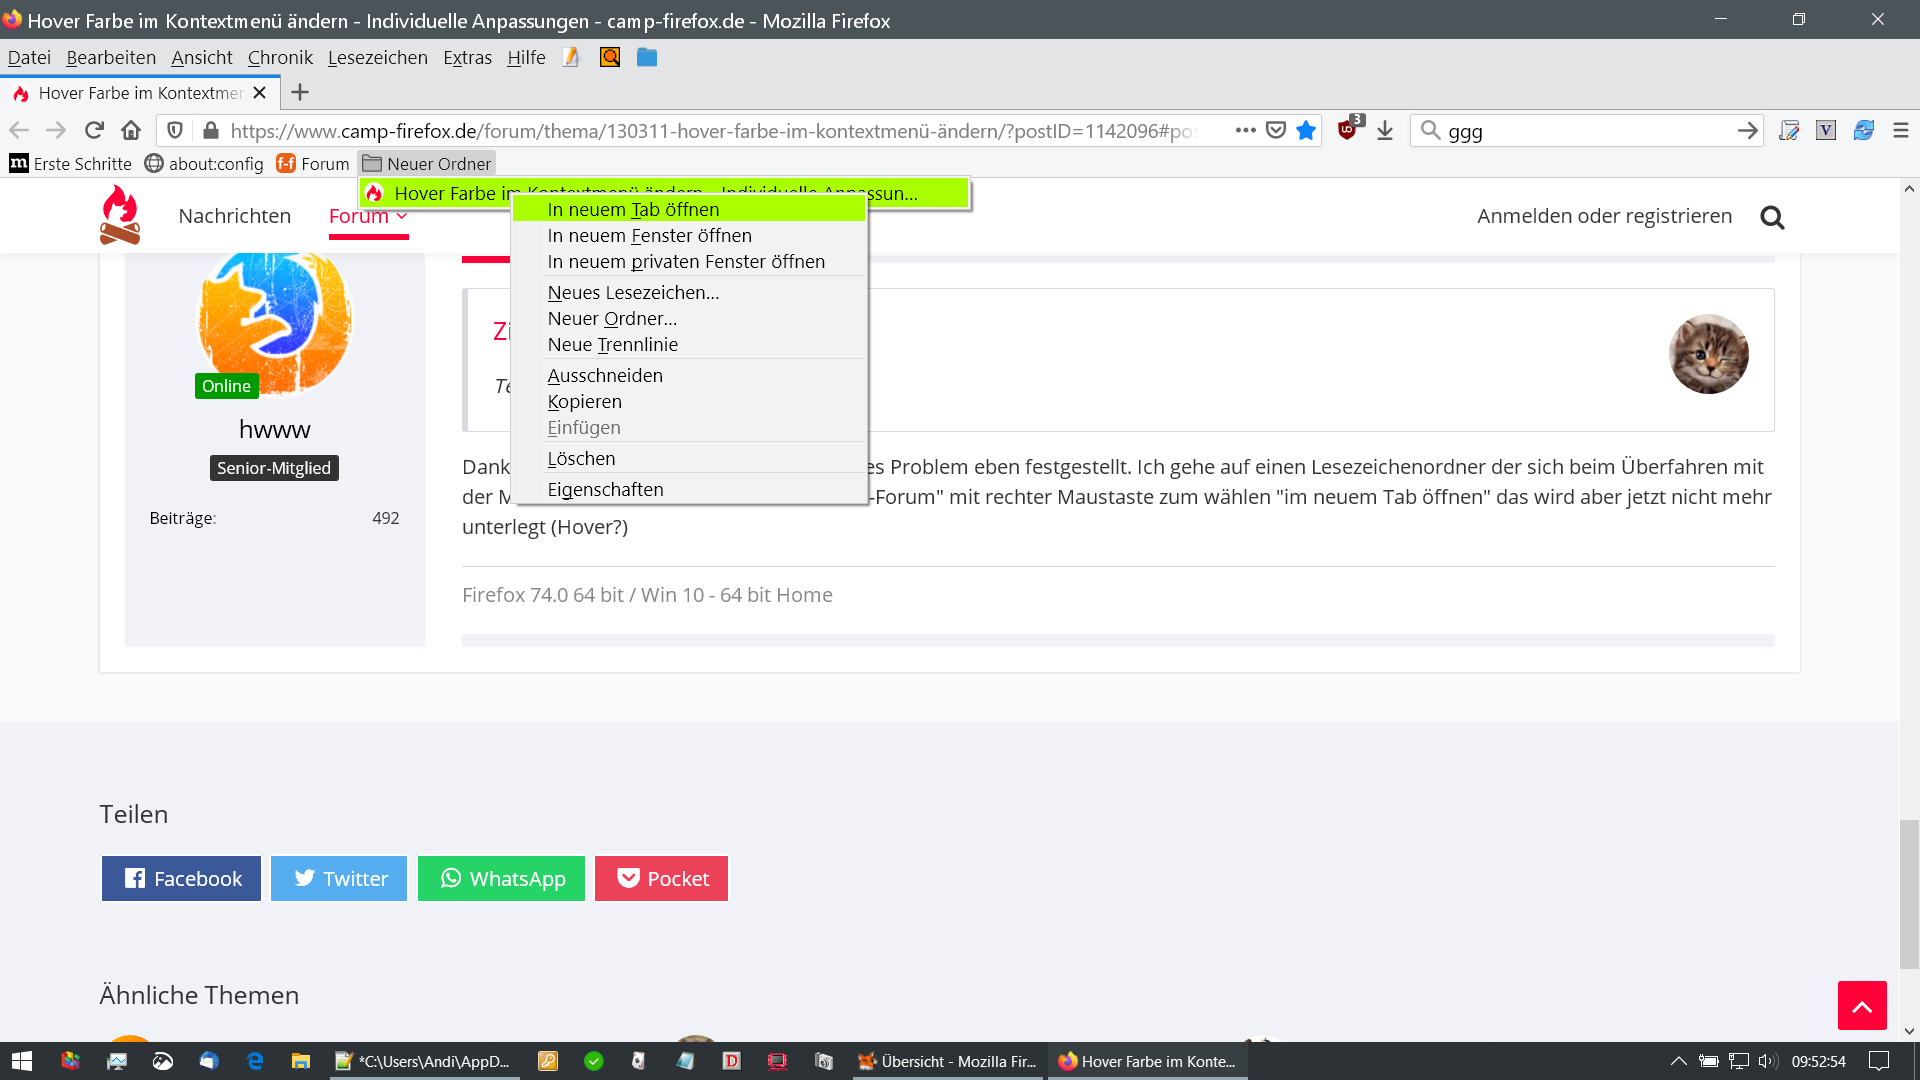Save page to Pocket icon in address bar
This screenshot has height=1080, width=1920.
(1276, 131)
